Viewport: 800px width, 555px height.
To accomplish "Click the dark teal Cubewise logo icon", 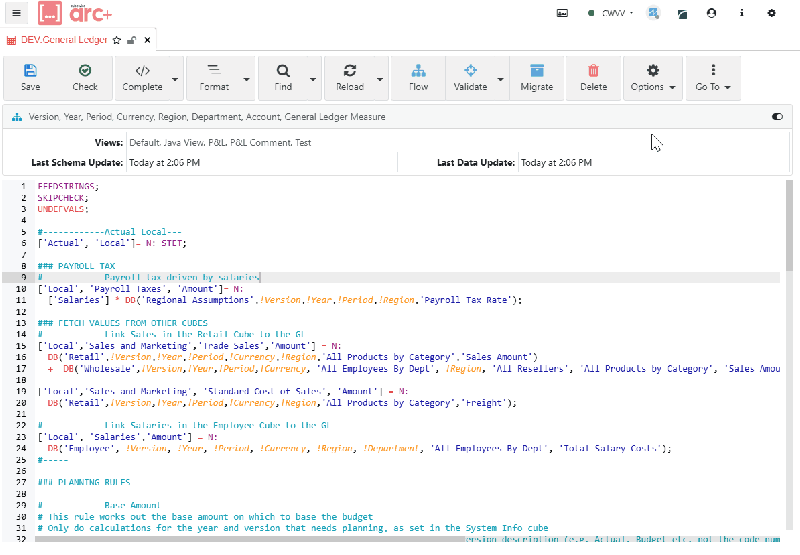I will (x=682, y=14).
